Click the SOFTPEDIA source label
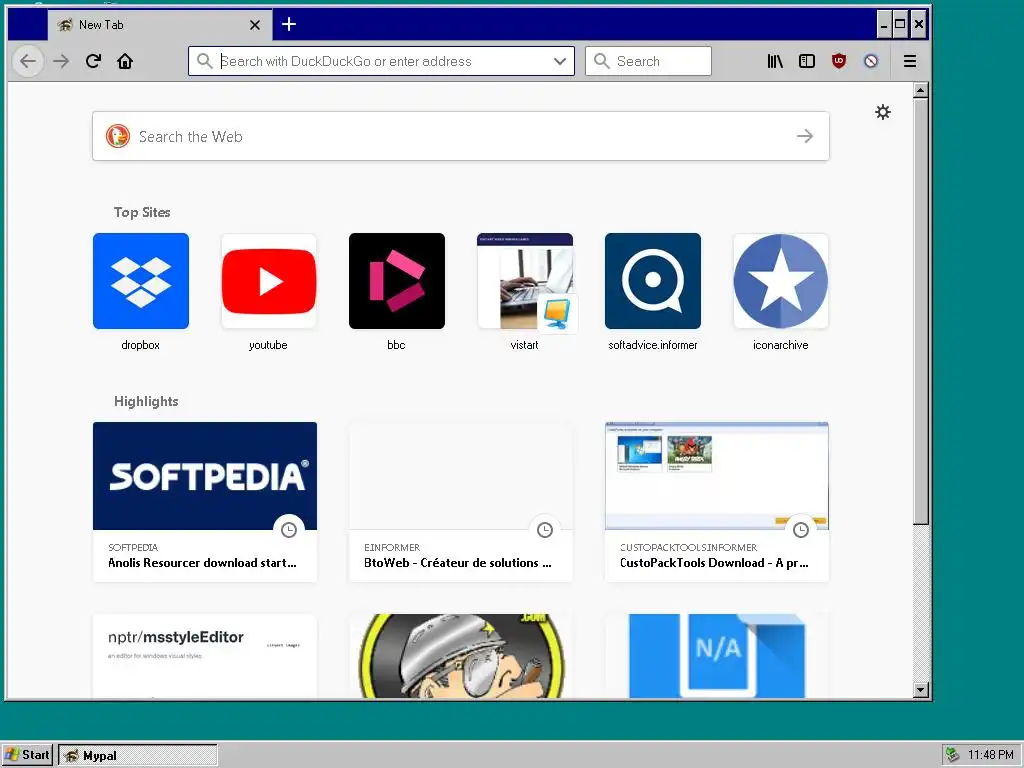Viewport: 1024px width, 768px height. (133, 547)
